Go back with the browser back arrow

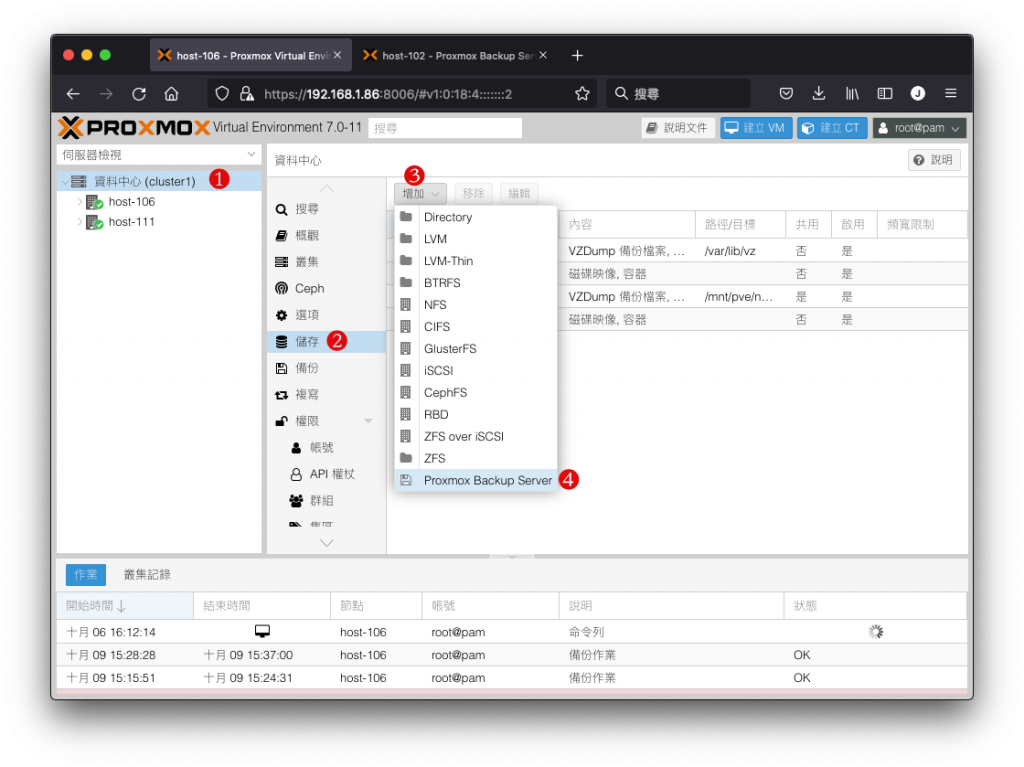point(73,94)
